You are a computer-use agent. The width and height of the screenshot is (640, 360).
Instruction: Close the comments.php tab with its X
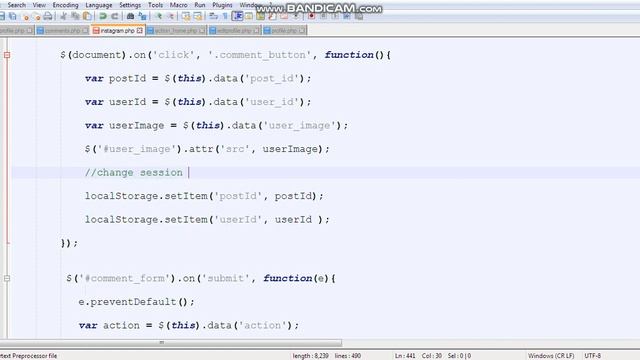pos(85,31)
